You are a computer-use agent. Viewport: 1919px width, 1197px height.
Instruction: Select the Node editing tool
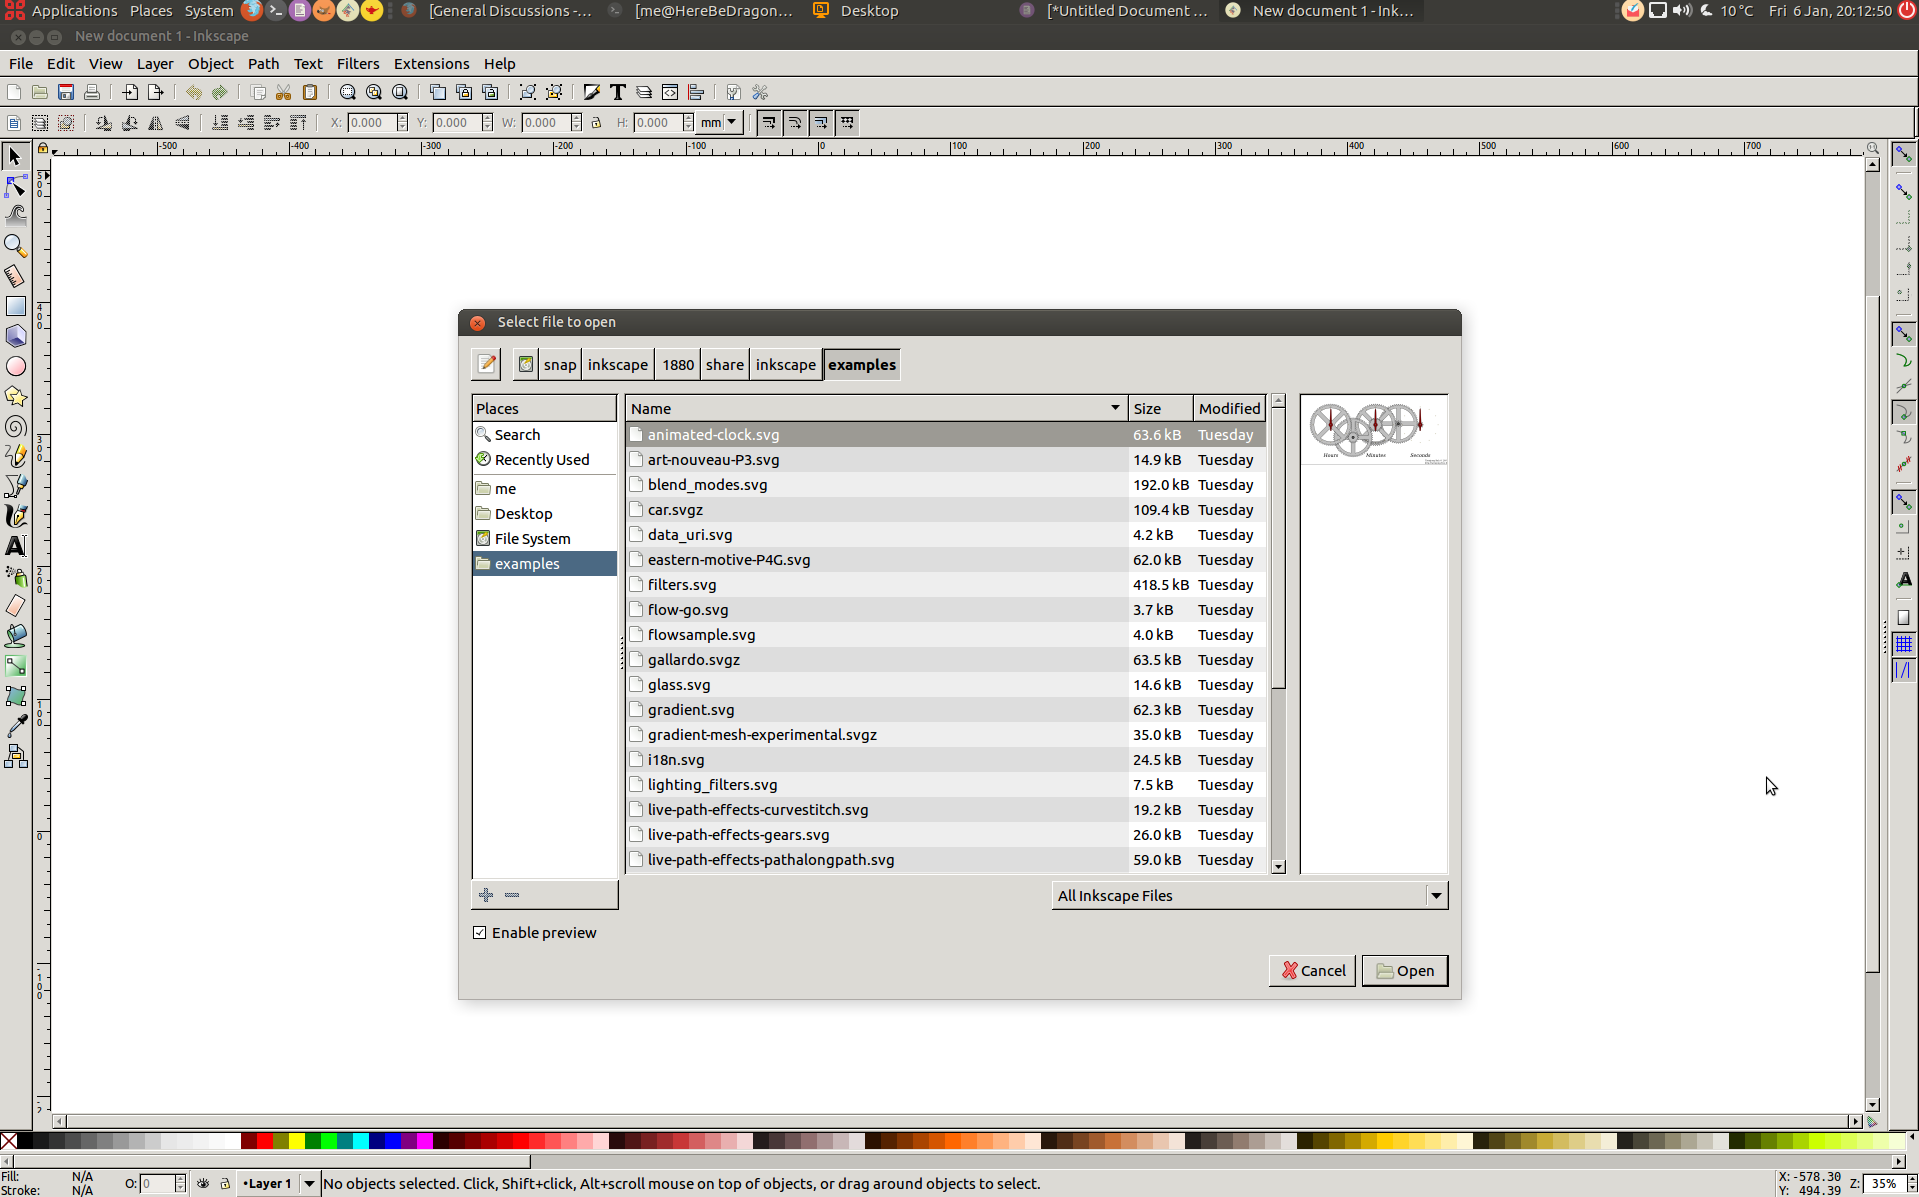16,187
